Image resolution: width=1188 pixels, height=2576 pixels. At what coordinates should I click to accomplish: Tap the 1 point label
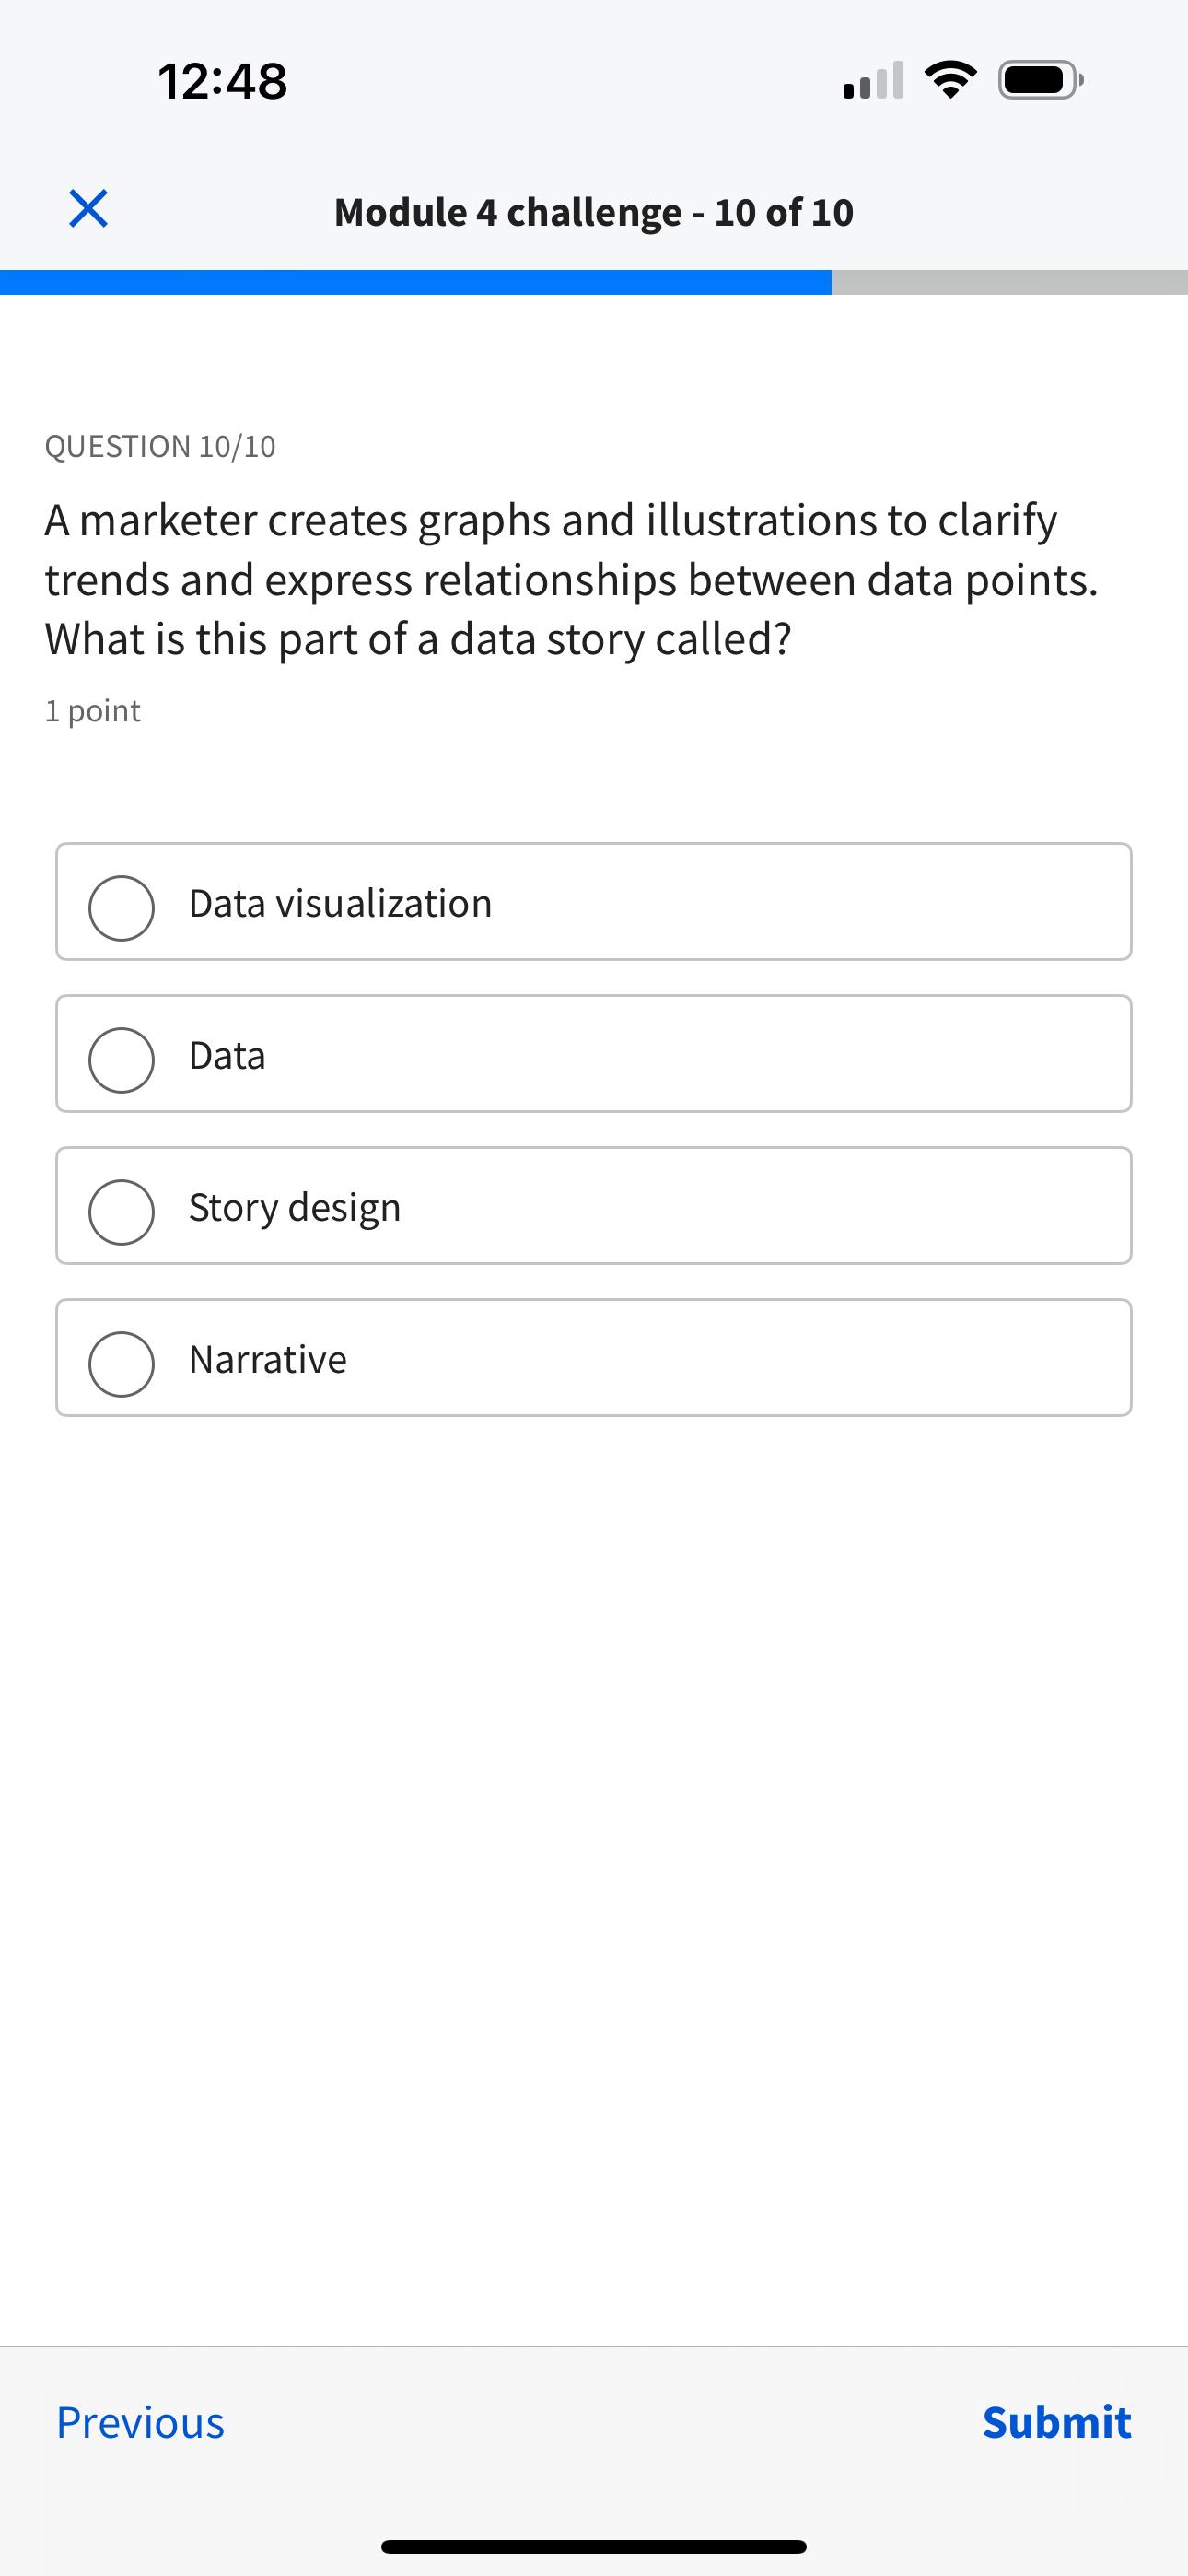[92, 709]
